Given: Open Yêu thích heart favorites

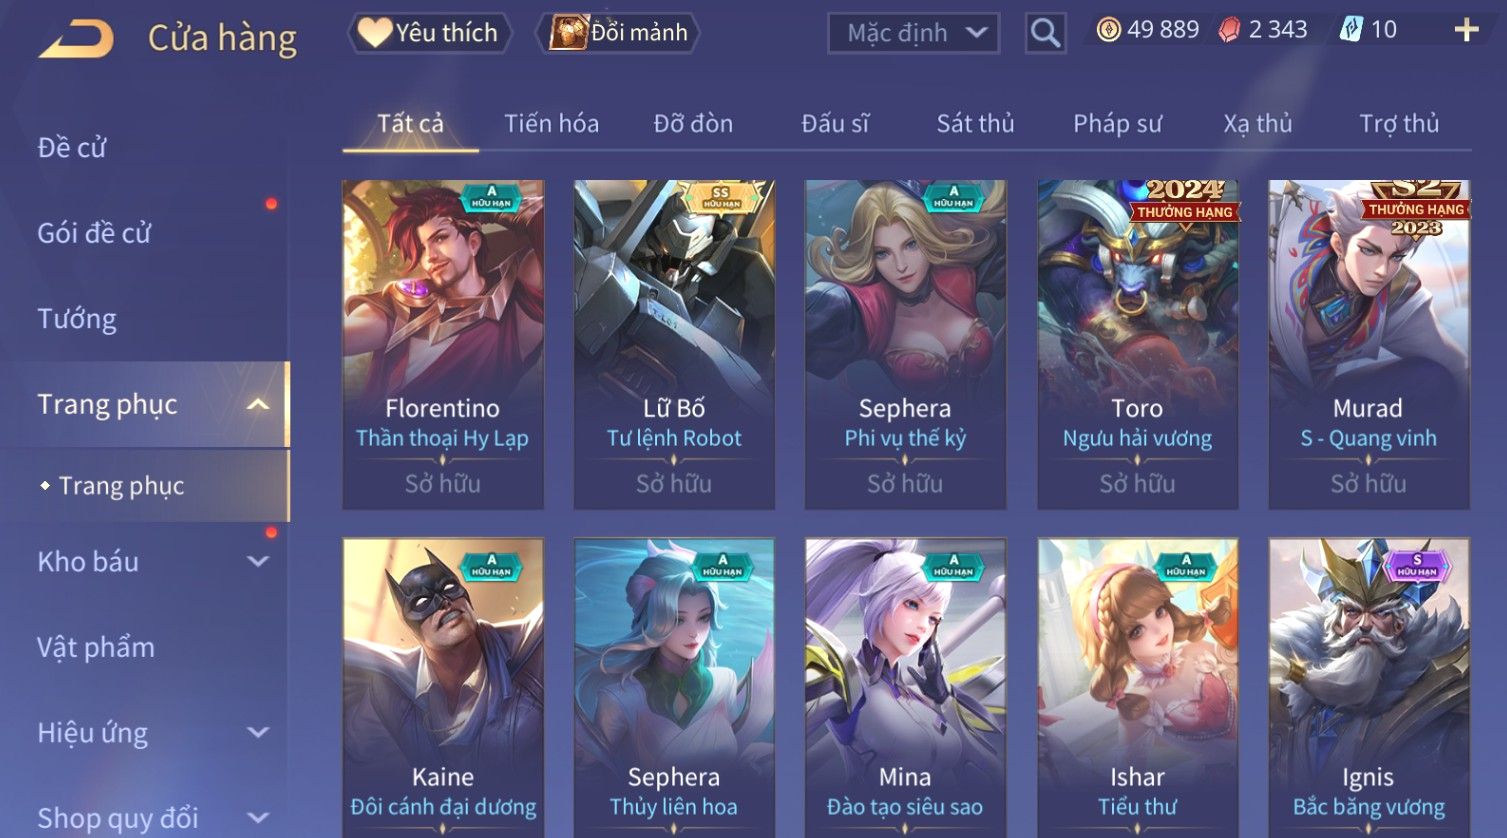Looking at the screenshot, I should [429, 33].
